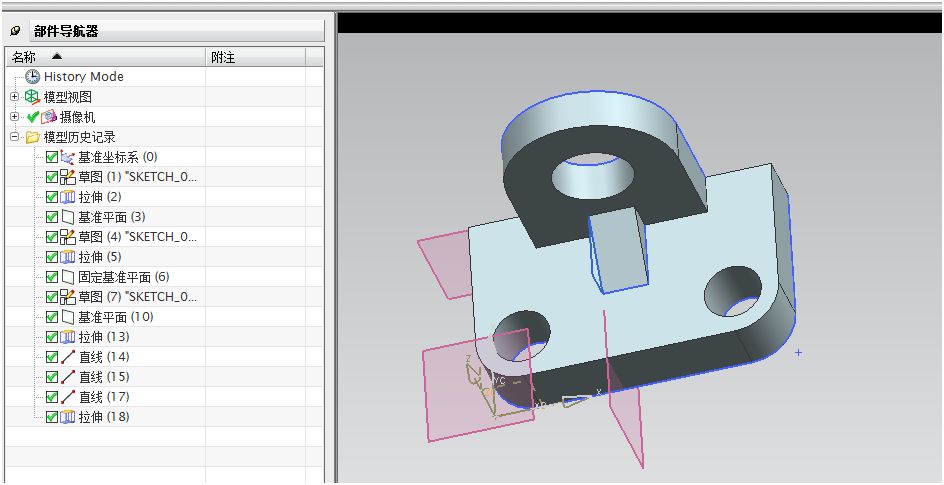Image resolution: width=944 pixels, height=485 pixels.
Task: Select the 模型视图 label
Action: click(x=67, y=97)
